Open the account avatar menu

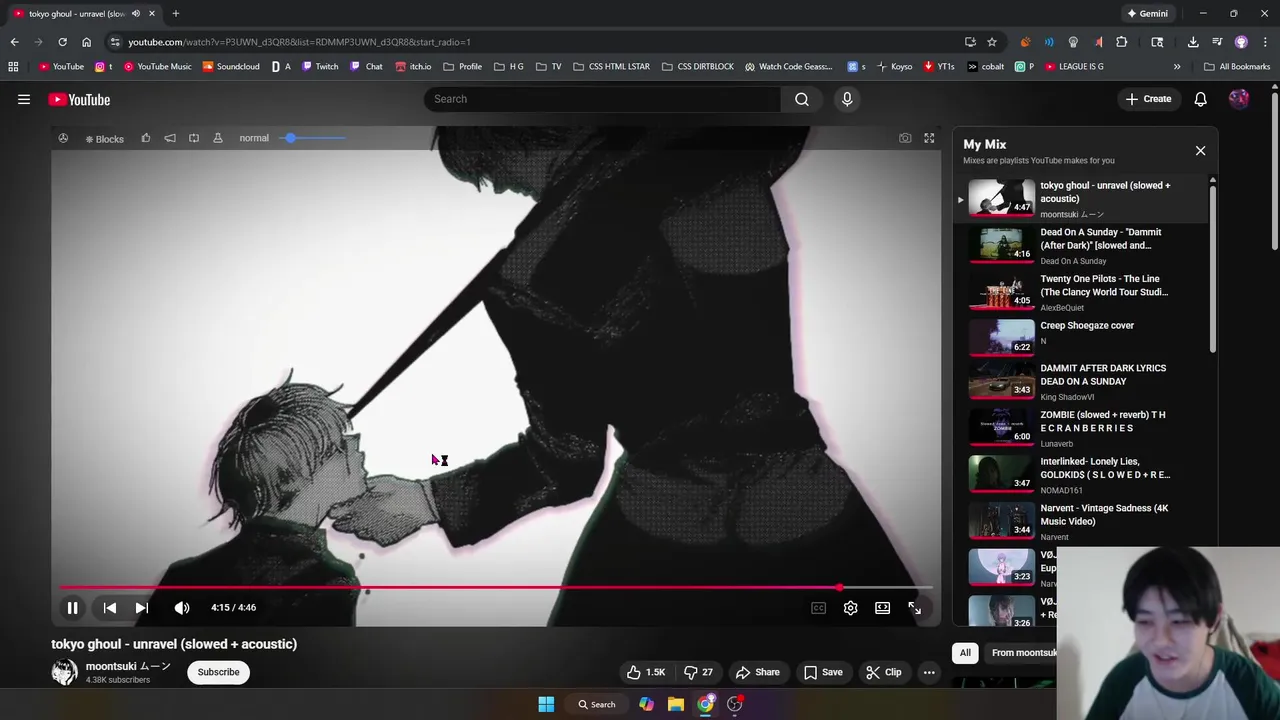pos(1239,99)
